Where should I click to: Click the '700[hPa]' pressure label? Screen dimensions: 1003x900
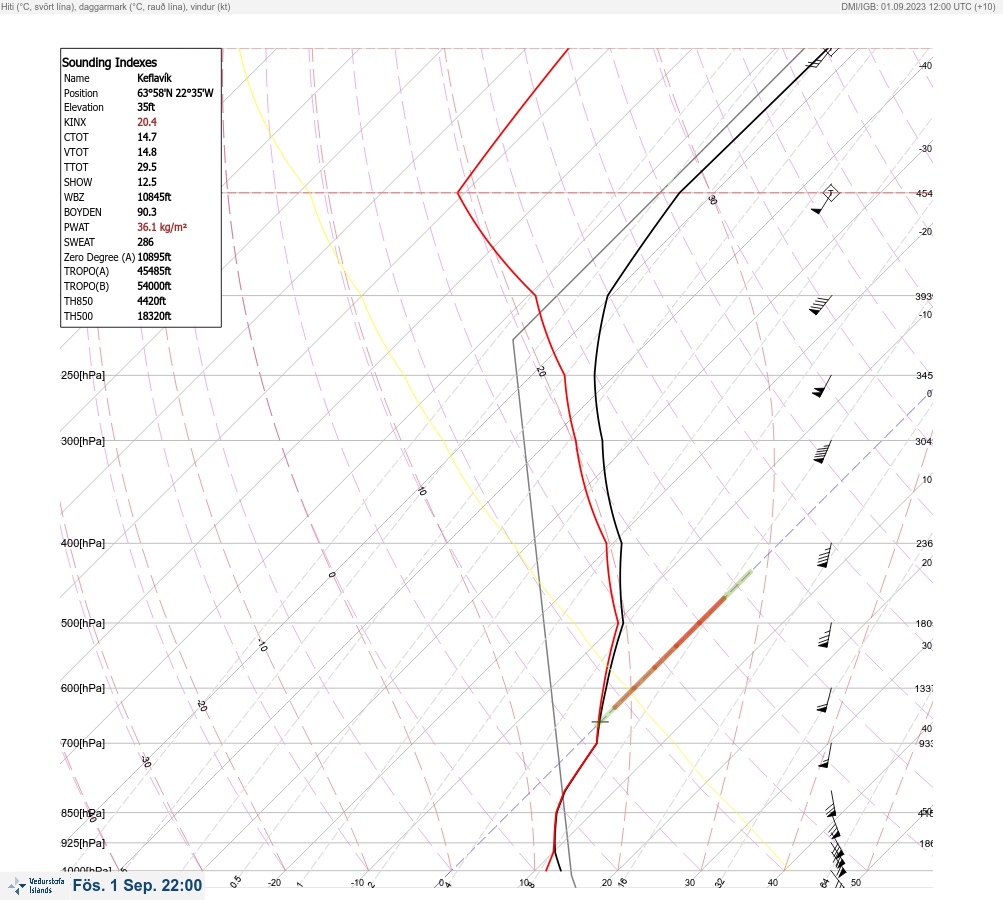[x=83, y=743]
